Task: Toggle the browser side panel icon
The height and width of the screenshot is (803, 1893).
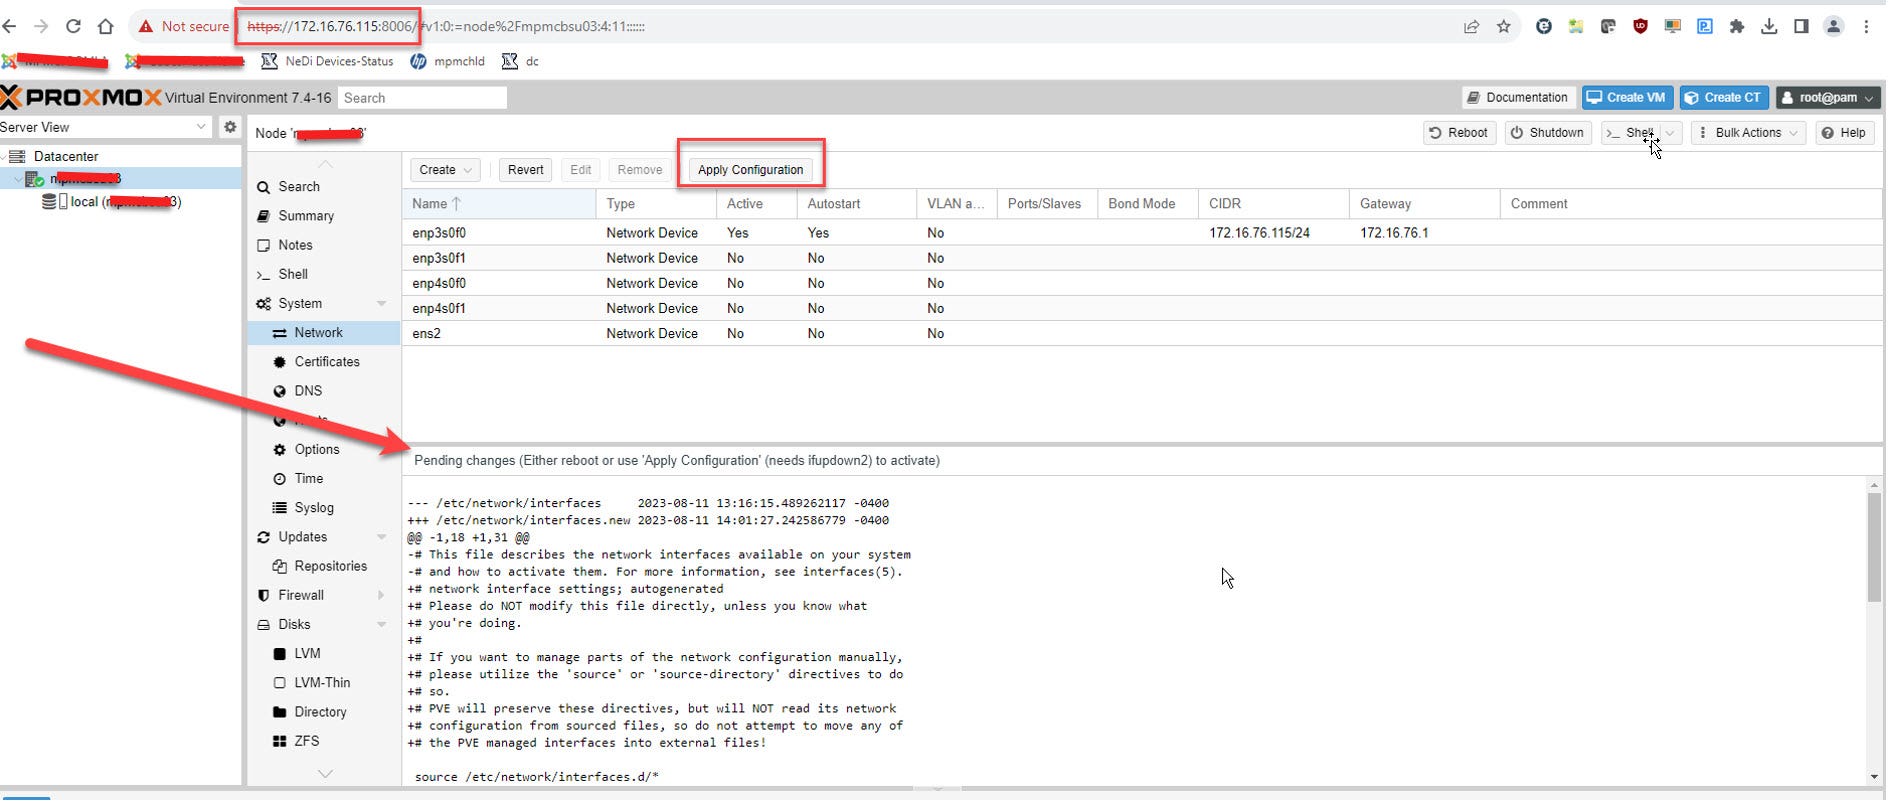Action: (x=1801, y=27)
